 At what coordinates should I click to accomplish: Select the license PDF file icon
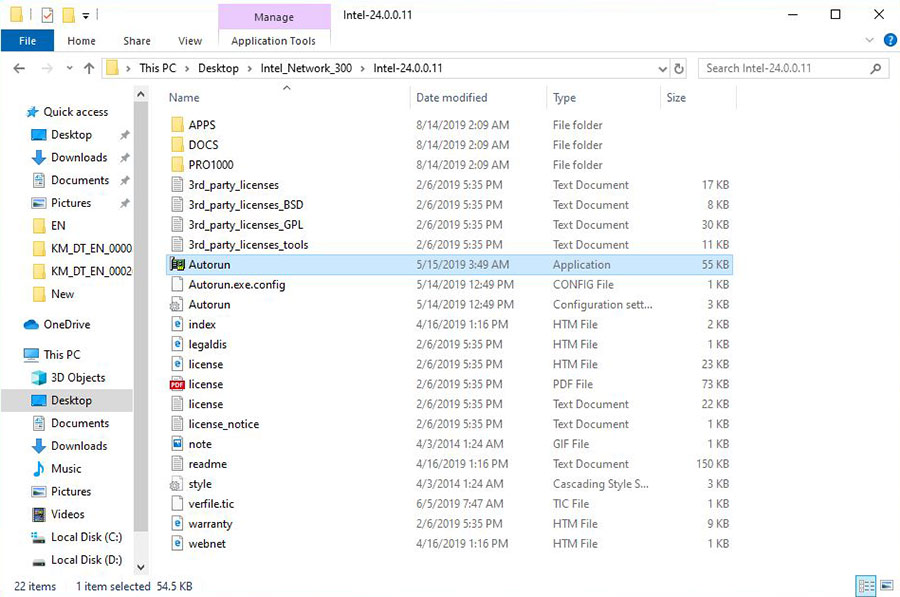pyautogui.click(x=177, y=384)
